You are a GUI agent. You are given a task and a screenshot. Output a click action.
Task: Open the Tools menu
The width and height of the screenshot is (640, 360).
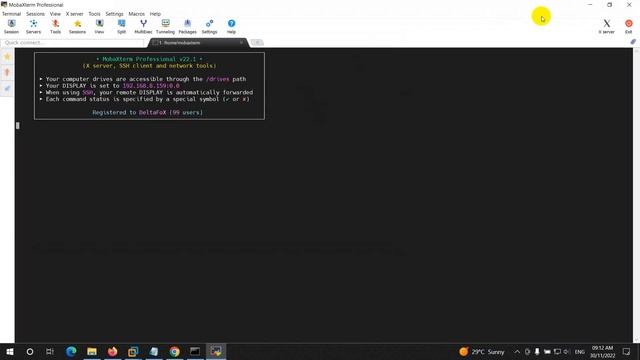pos(94,14)
